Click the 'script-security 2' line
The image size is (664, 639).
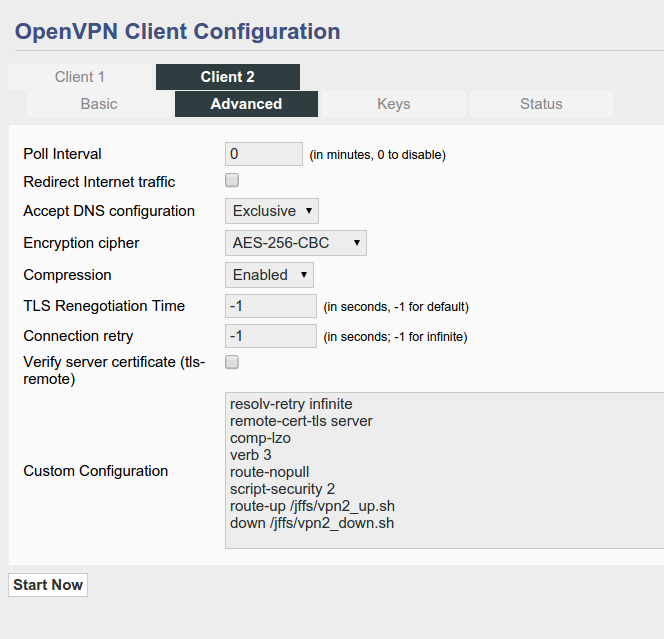(282, 489)
